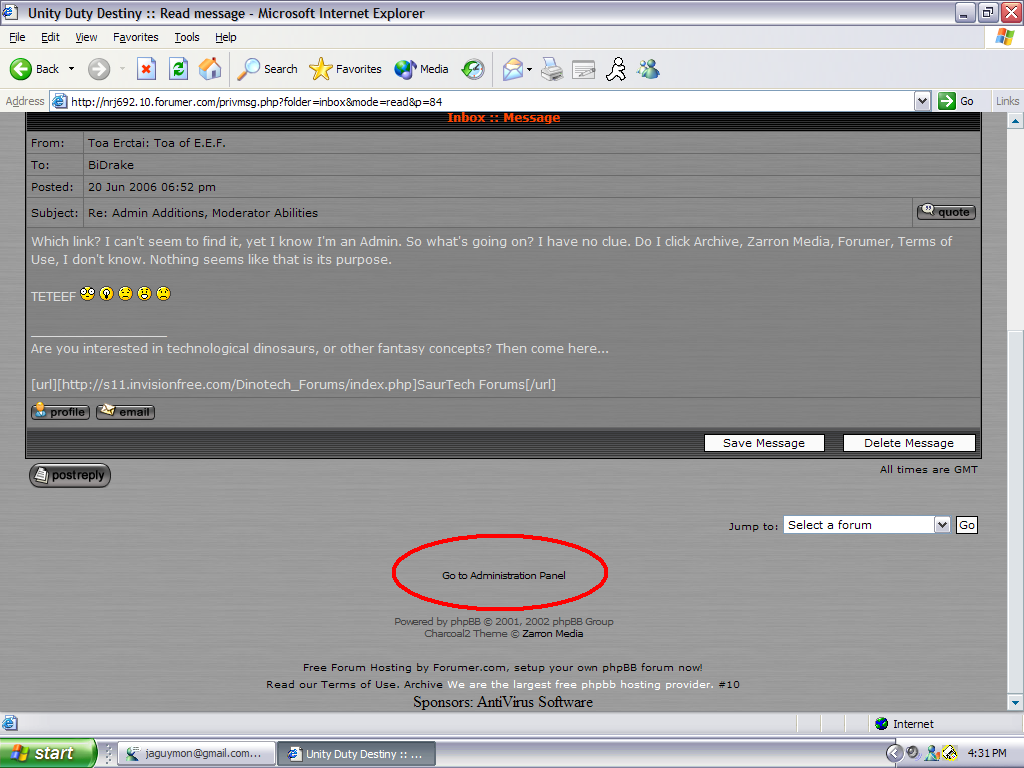1024x768 pixels.
Task: Click the Edit page icon in toolbar
Action: coord(583,69)
